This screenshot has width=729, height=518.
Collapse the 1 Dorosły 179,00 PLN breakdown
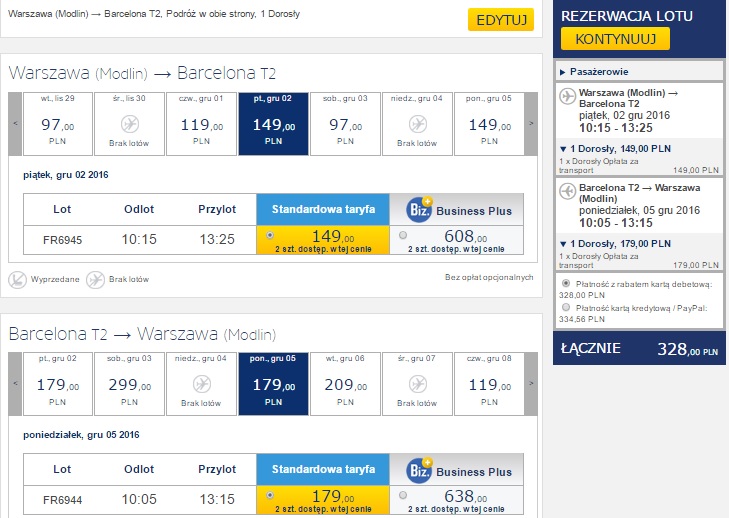[x=616, y=244]
